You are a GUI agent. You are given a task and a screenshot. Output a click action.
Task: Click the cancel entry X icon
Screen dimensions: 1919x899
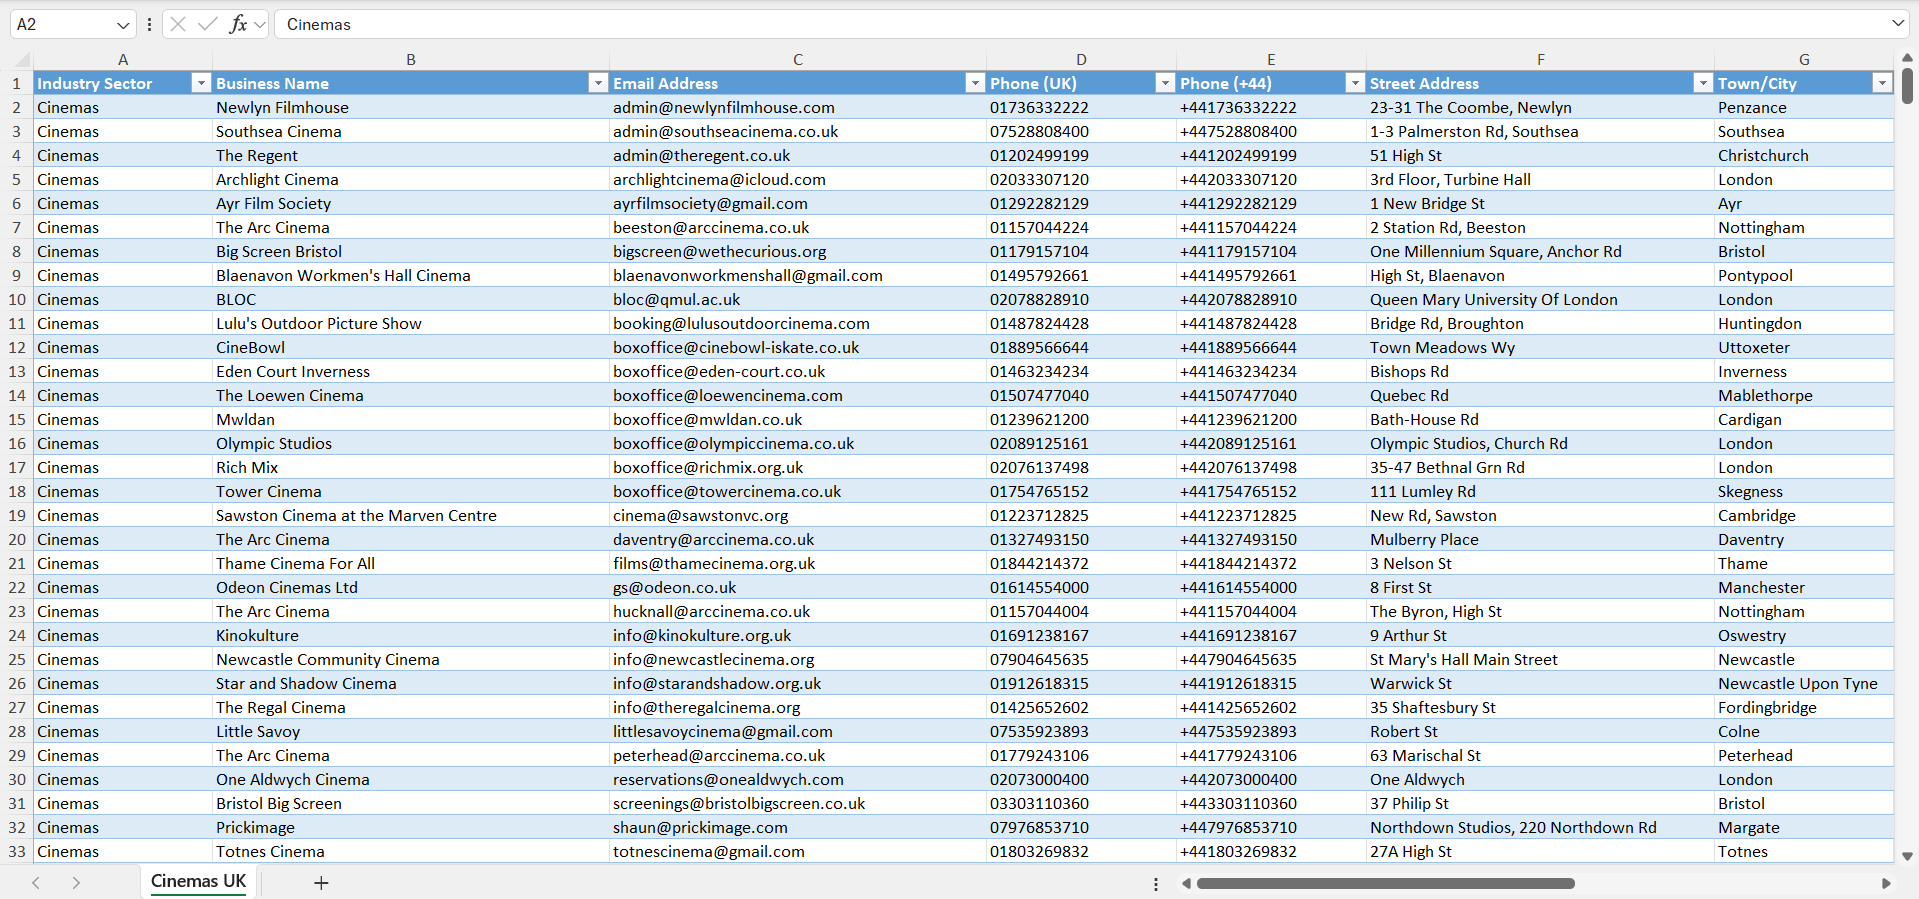178,24
